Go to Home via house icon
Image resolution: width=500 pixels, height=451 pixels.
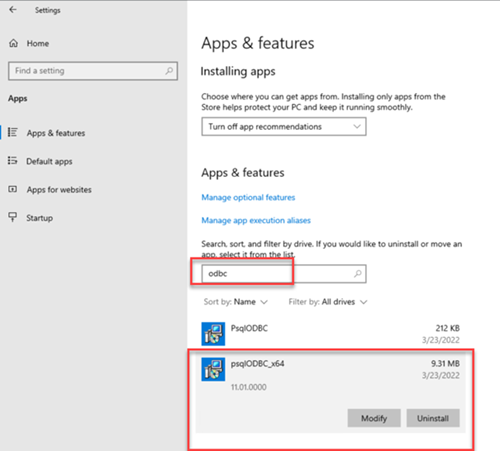(x=13, y=43)
